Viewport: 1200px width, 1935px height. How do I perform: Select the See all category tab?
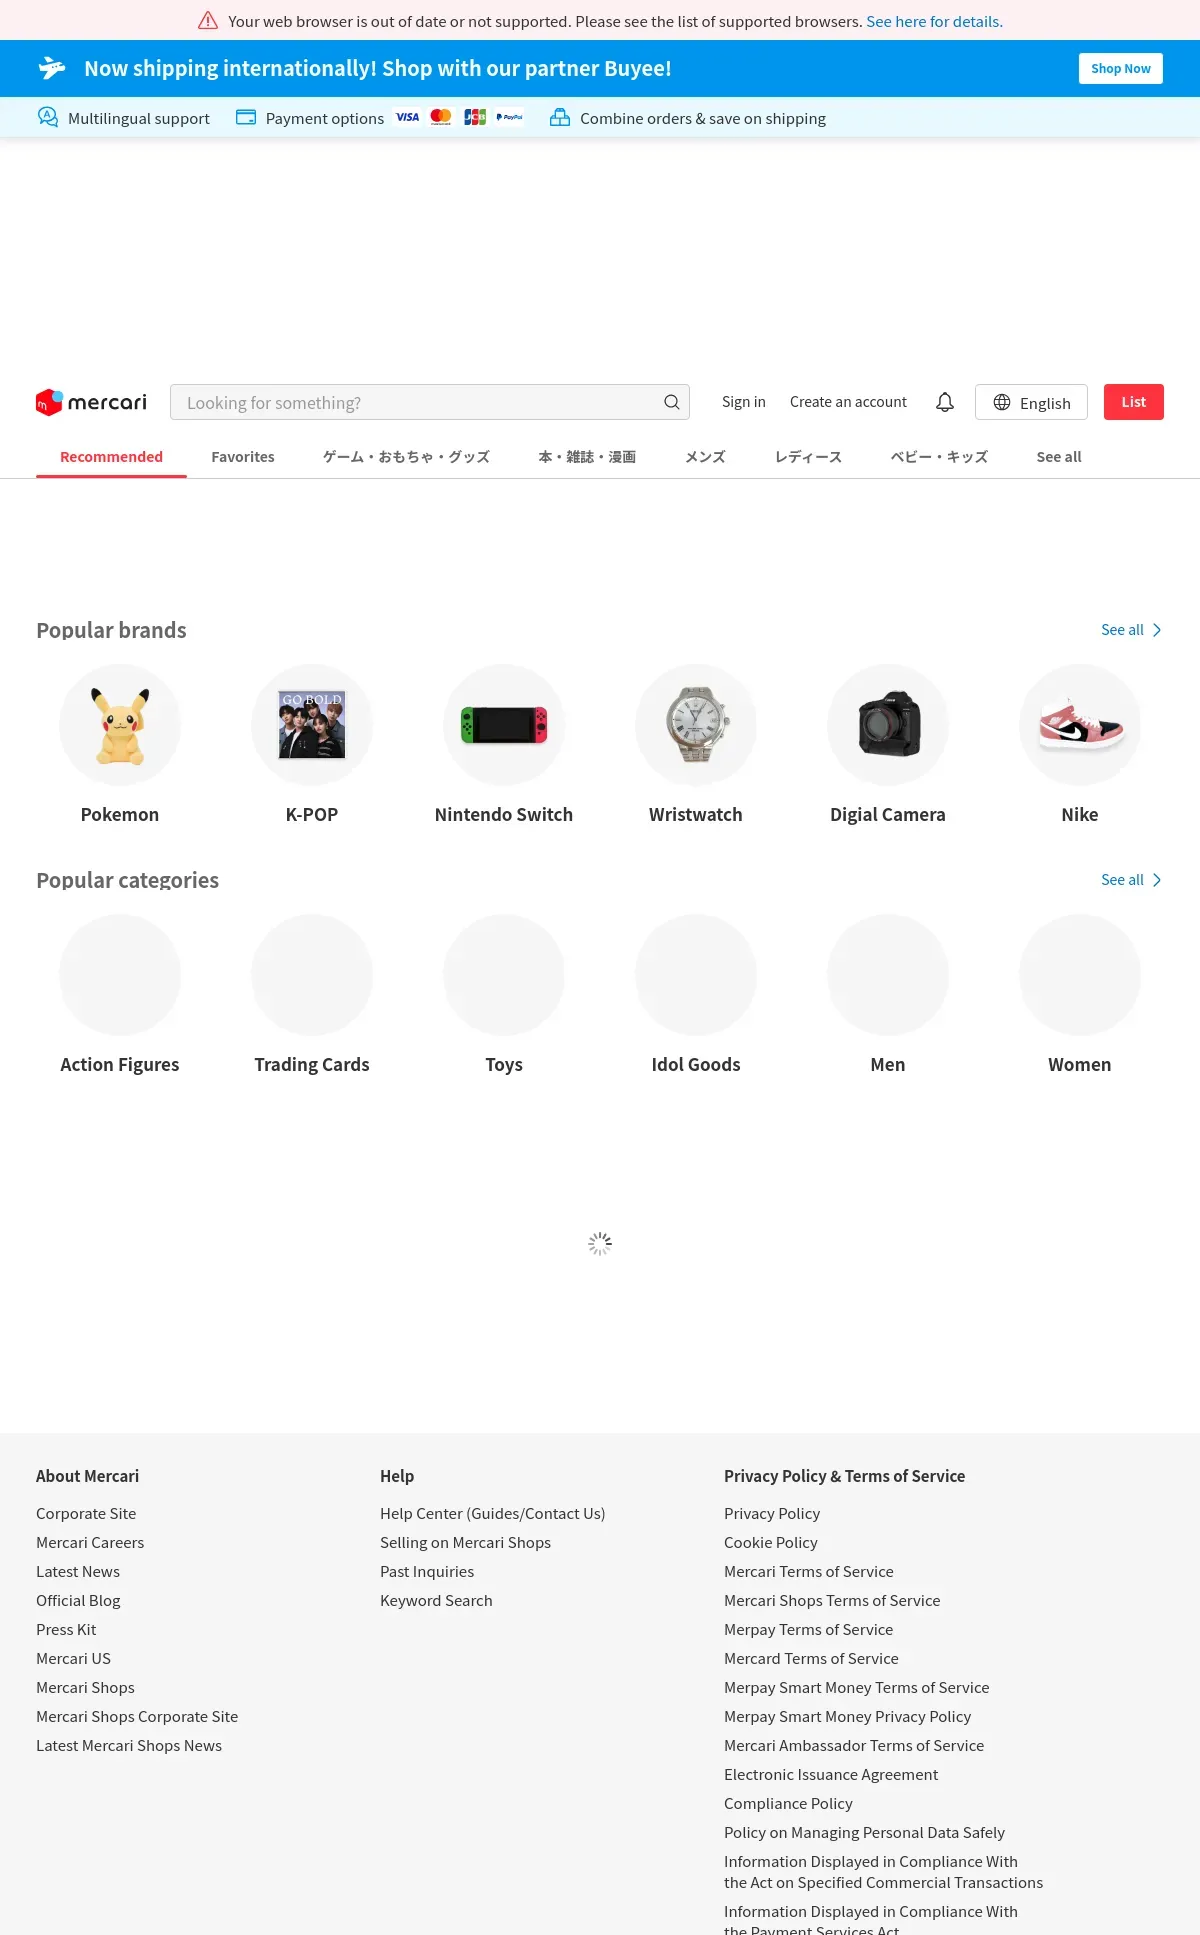(1059, 457)
